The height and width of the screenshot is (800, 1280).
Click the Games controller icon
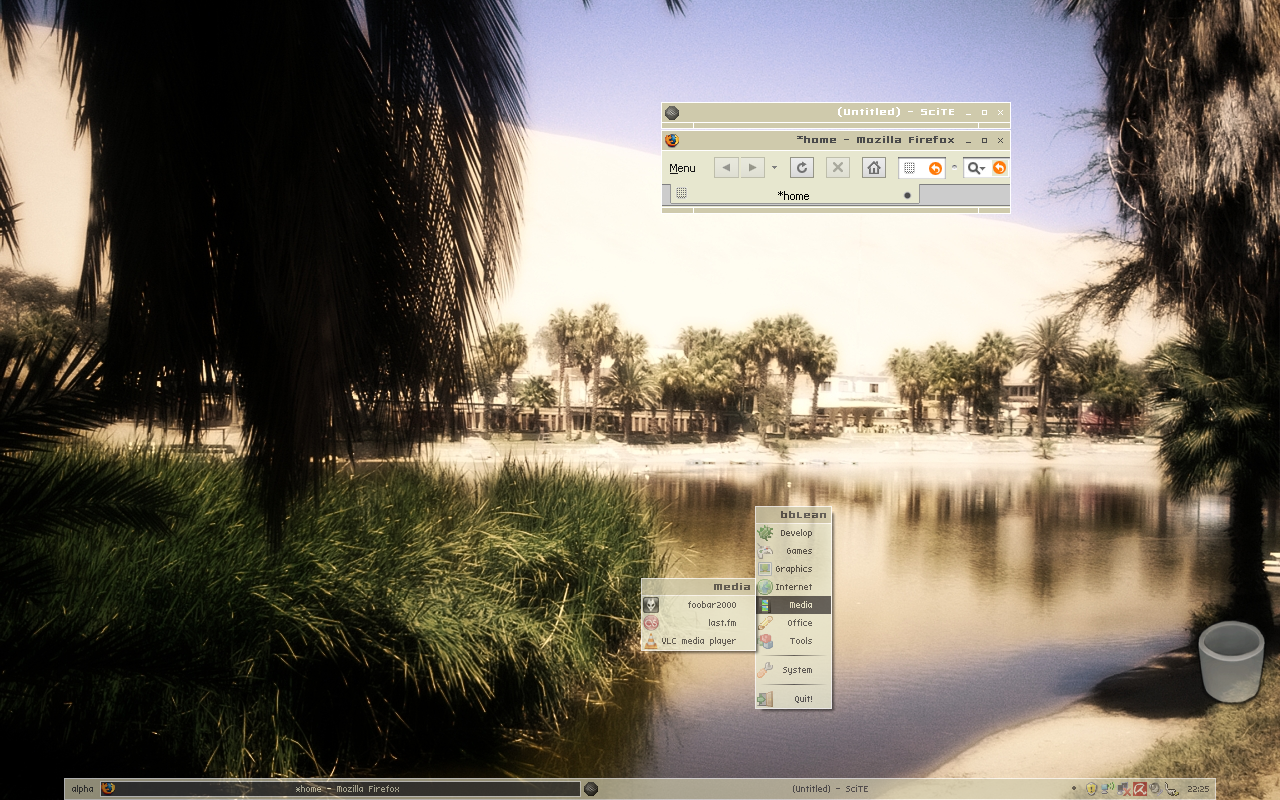coord(765,551)
